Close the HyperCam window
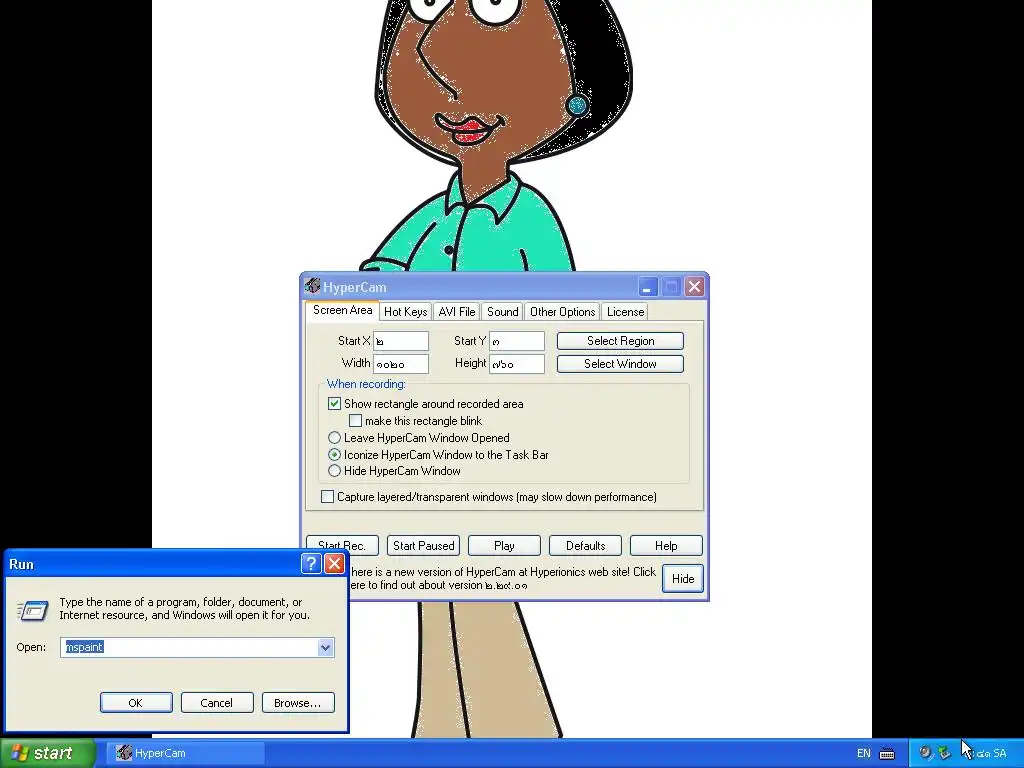 694,287
